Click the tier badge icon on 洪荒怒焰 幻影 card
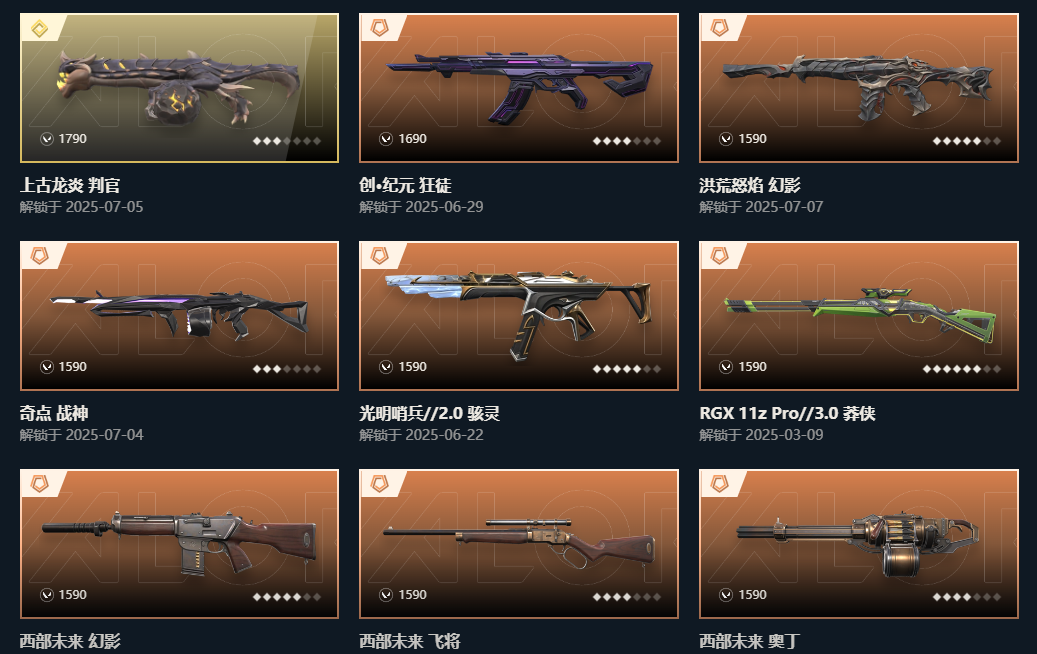Image resolution: width=1037 pixels, height=654 pixels. (720, 28)
